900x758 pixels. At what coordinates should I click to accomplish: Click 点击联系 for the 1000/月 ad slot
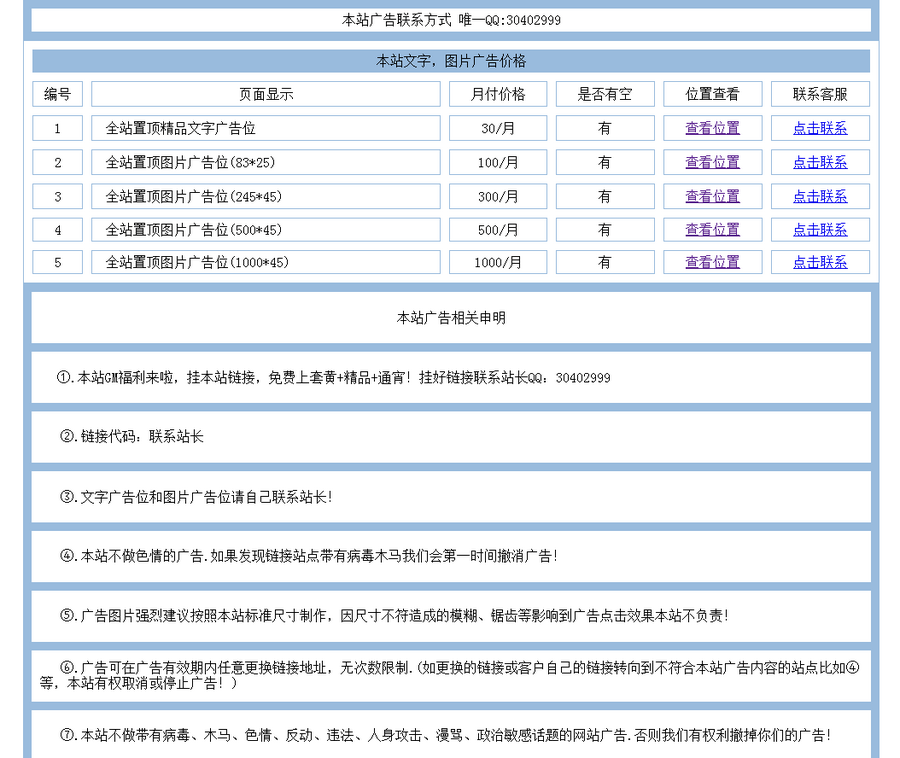coord(820,262)
